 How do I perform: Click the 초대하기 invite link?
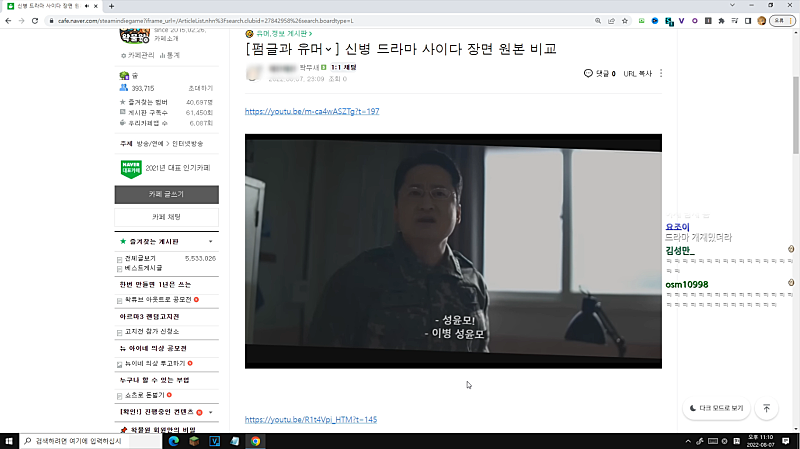(201, 88)
